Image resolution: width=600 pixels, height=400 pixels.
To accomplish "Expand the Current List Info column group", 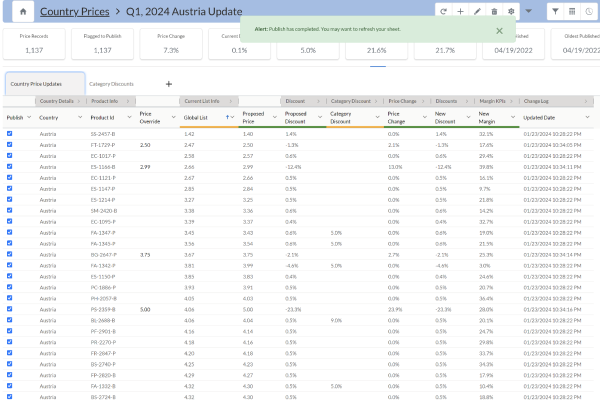I will point(231,101).
